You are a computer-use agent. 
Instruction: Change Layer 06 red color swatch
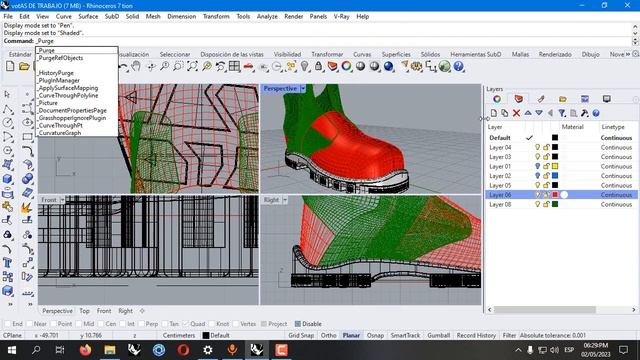tap(555, 195)
